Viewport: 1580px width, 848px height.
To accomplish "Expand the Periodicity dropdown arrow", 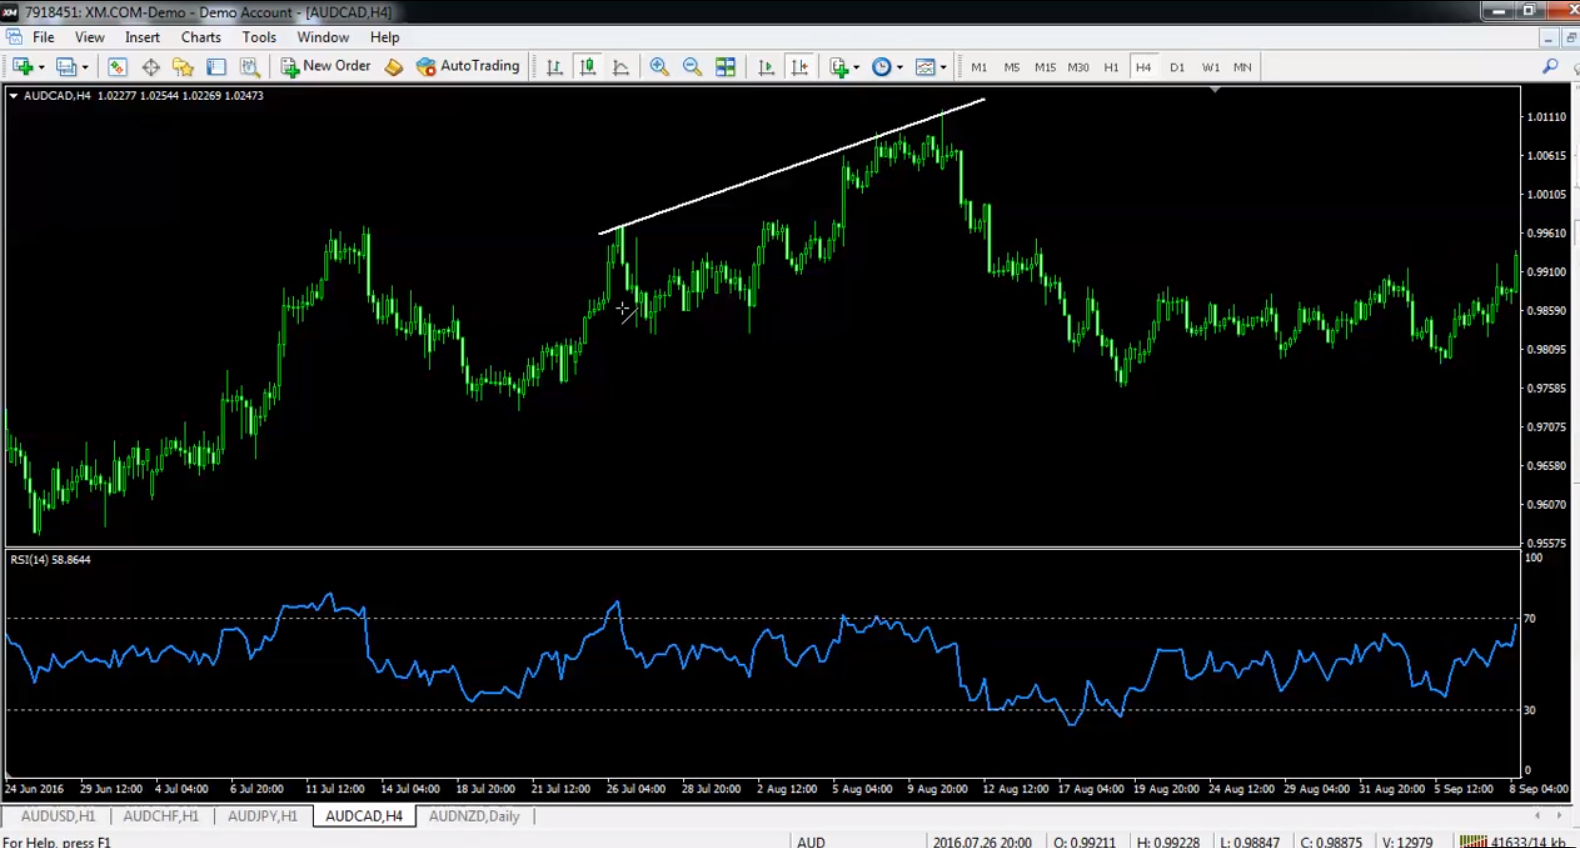I will pyautogui.click(x=900, y=67).
